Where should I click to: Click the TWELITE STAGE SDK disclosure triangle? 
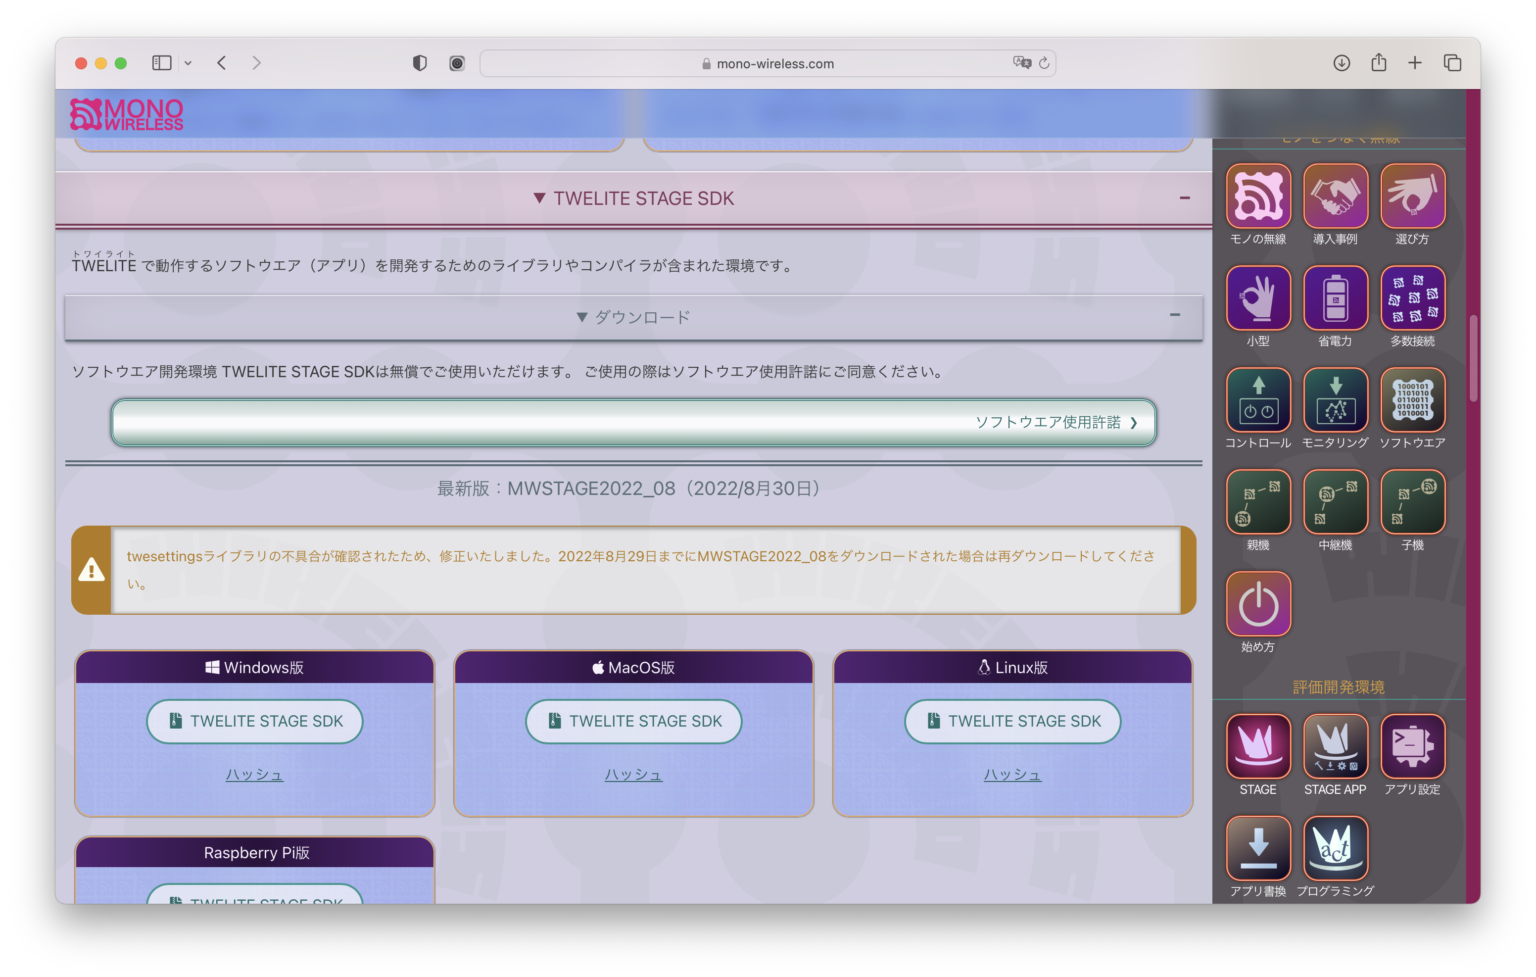pos(539,198)
